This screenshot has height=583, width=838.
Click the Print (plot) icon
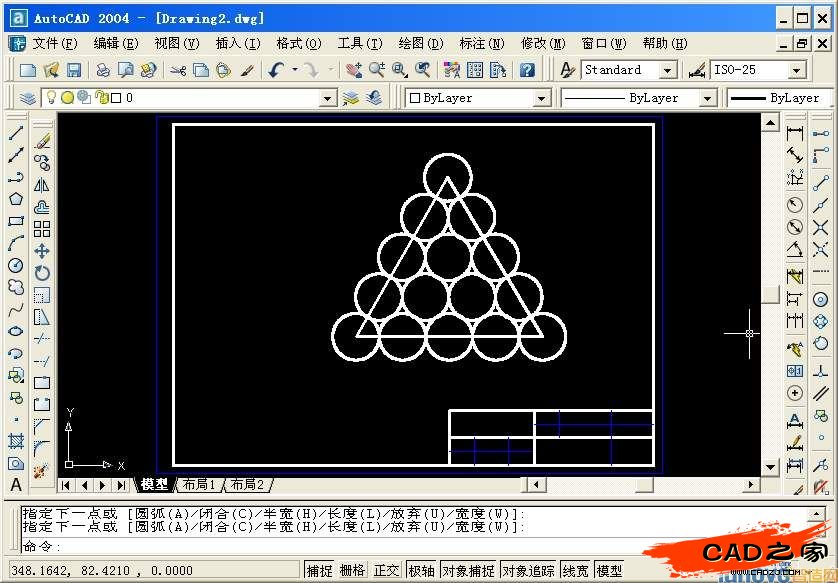point(103,70)
